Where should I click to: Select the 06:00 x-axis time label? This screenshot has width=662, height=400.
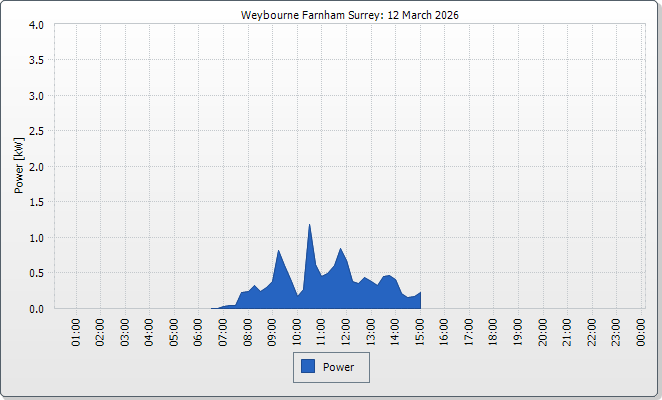pos(199,331)
